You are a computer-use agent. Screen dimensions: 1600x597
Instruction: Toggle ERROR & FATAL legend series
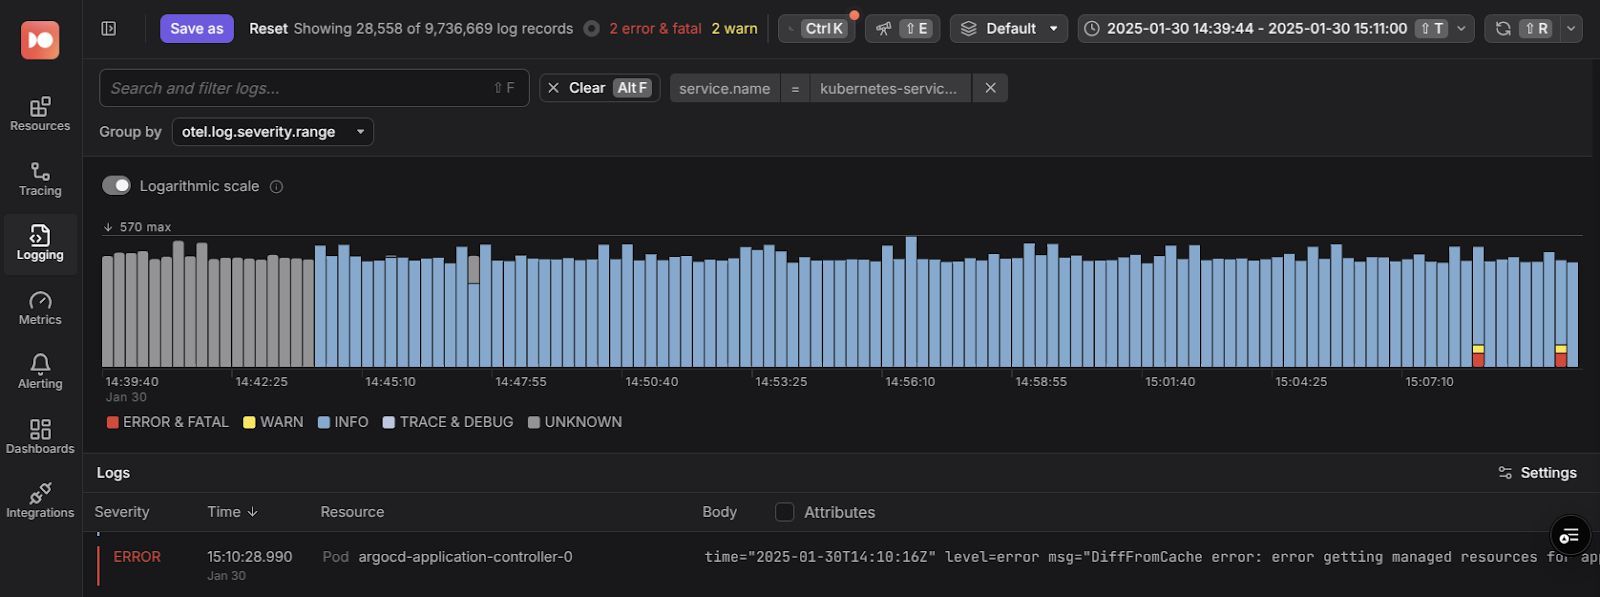pos(167,422)
